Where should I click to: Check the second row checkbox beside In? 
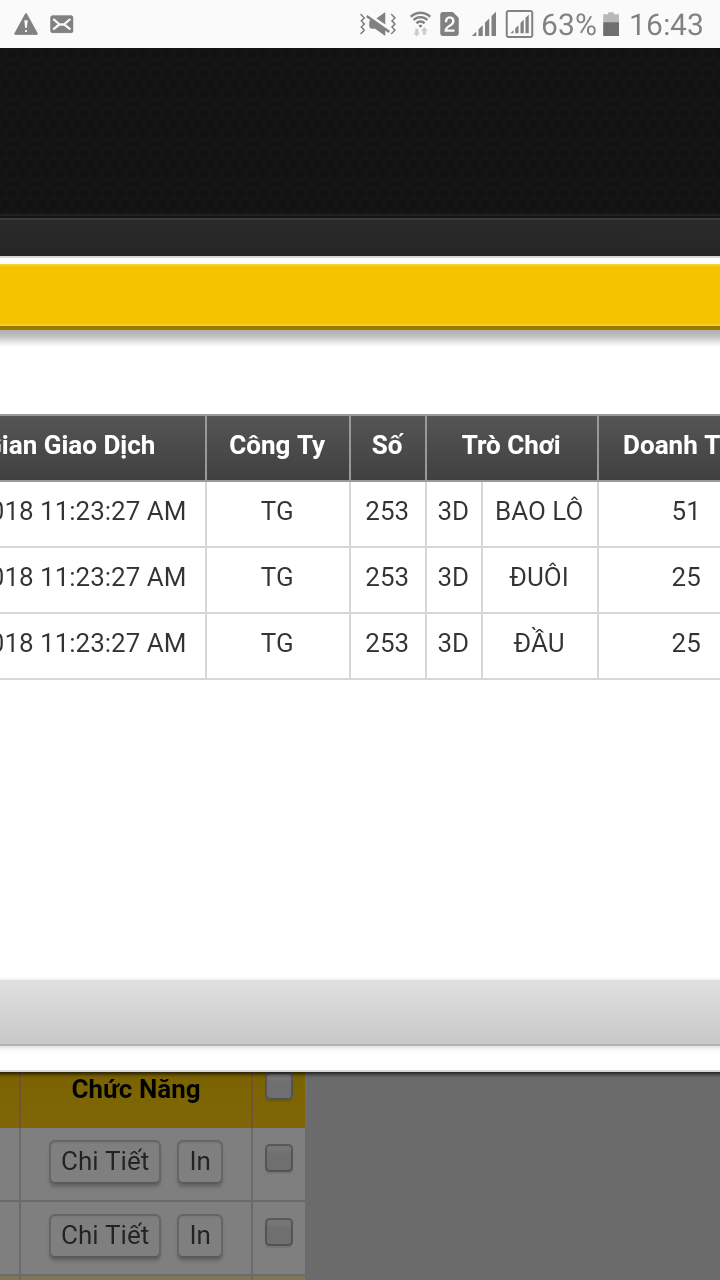click(x=279, y=1233)
